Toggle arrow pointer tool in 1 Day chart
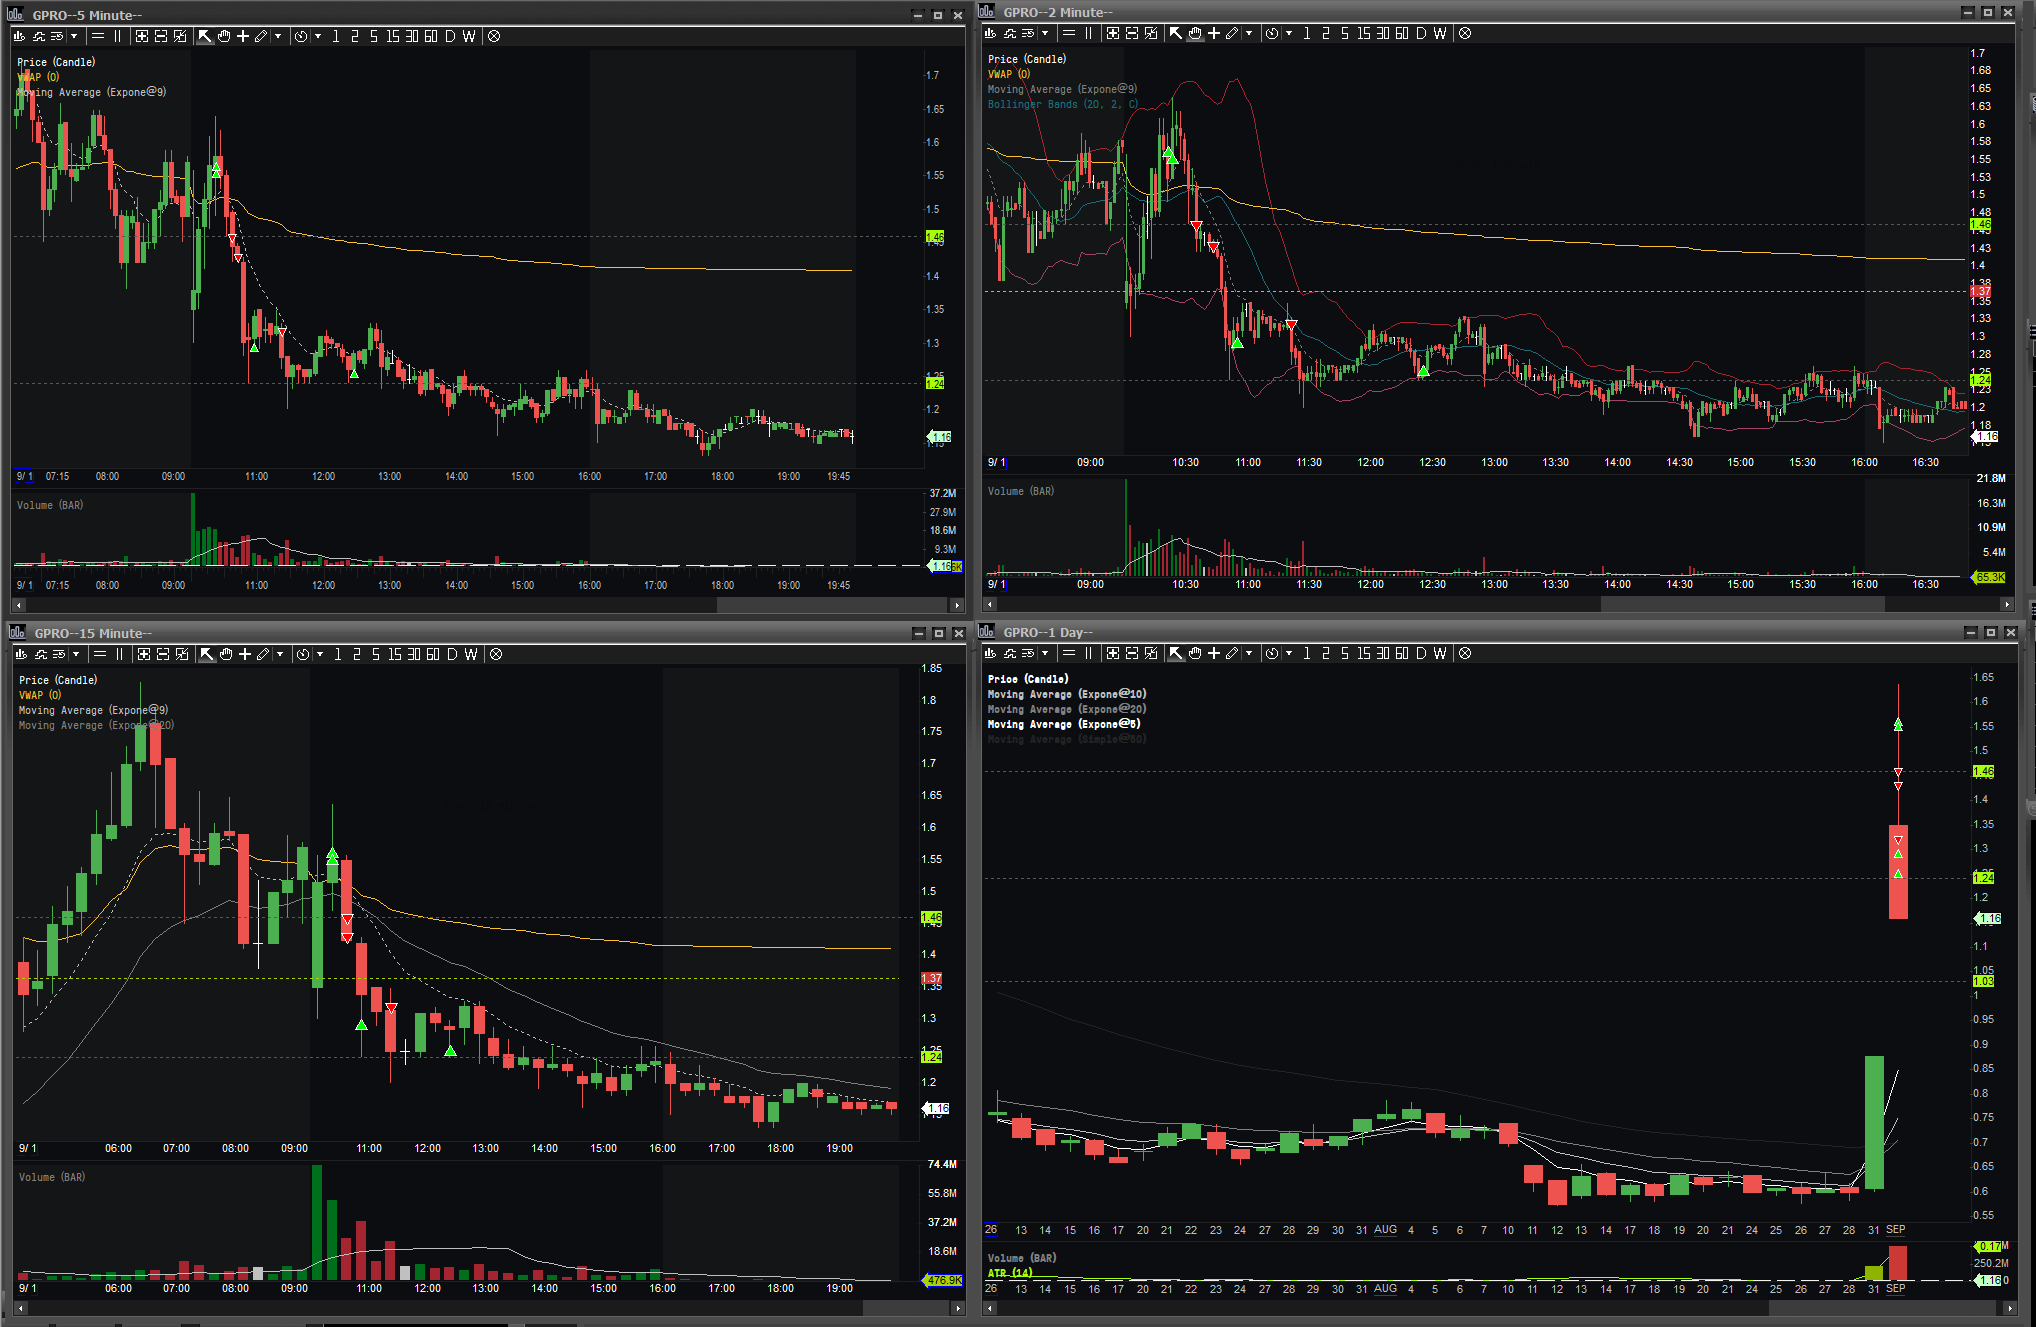This screenshot has height=1327, width=2036. pos(1176,653)
